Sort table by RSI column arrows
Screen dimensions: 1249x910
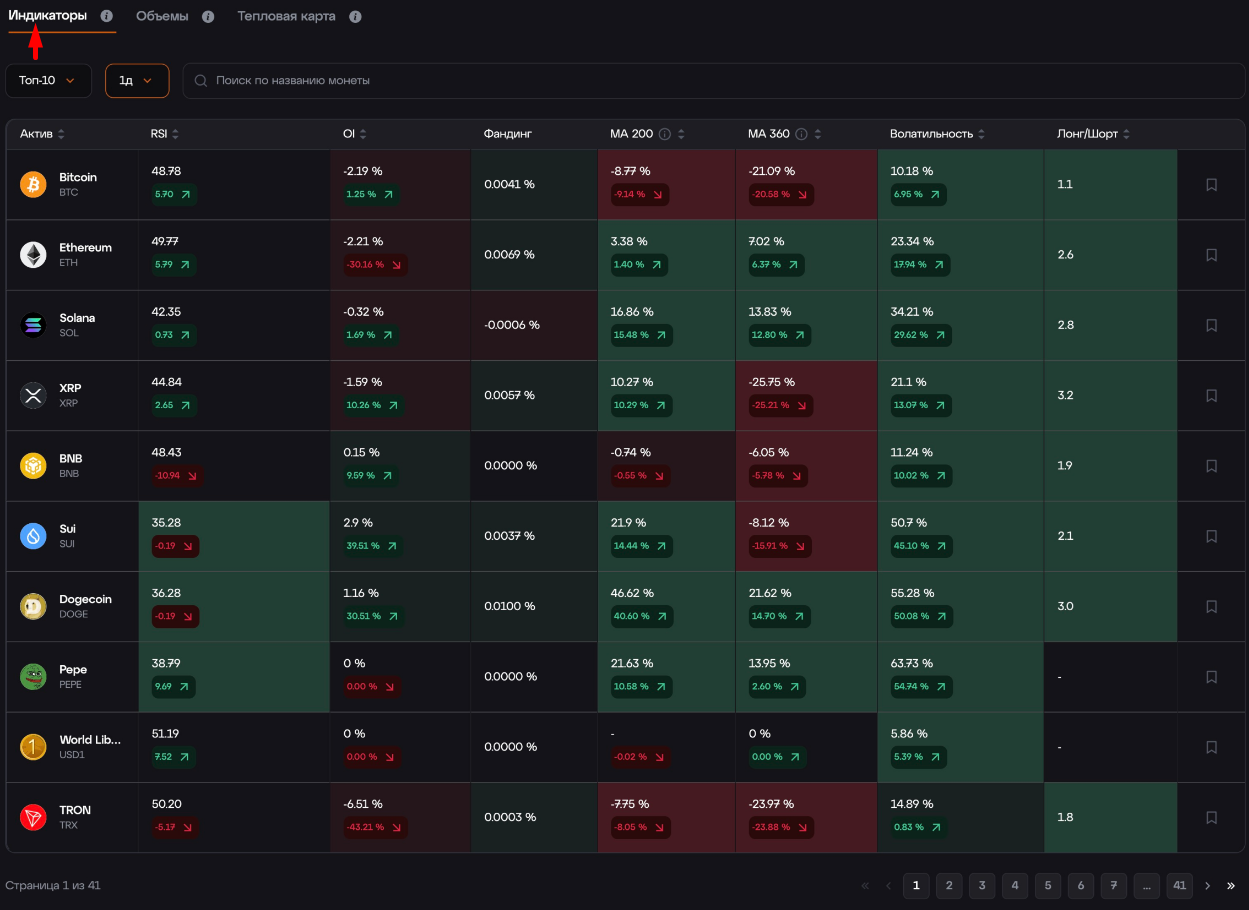[x=176, y=134]
